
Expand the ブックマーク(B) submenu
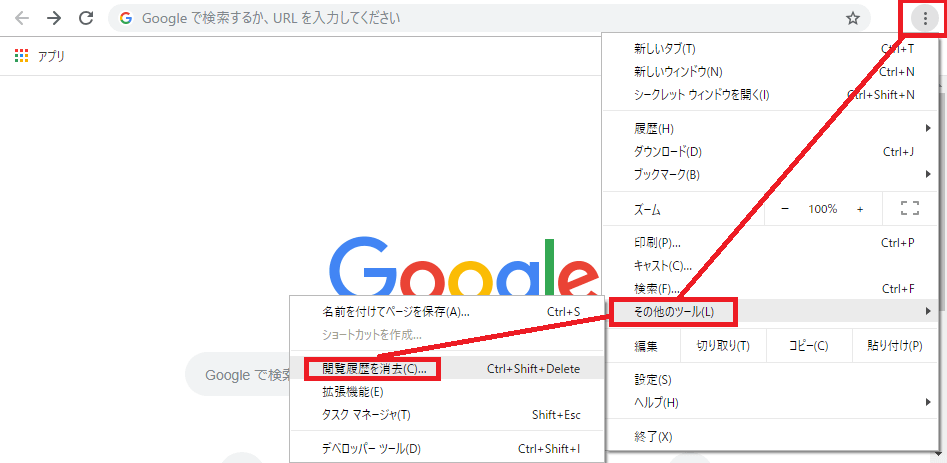(769, 174)
